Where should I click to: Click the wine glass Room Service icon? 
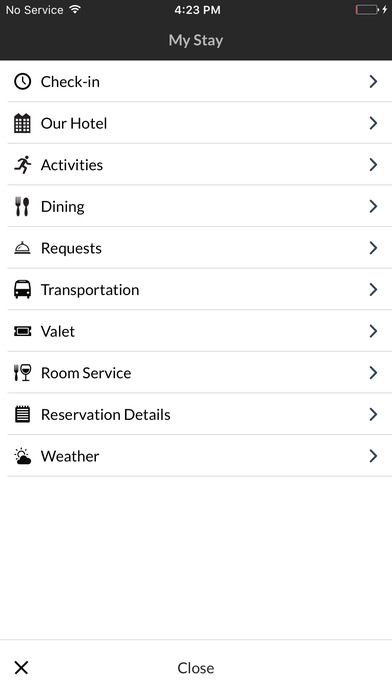(22, 373)
